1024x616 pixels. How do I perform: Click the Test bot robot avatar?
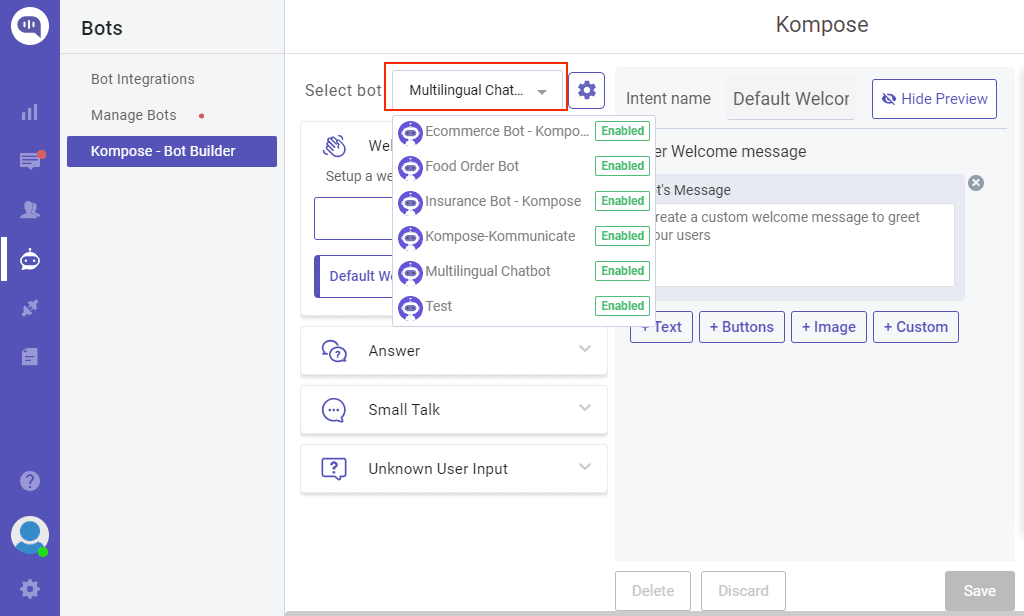click(410, 307)
